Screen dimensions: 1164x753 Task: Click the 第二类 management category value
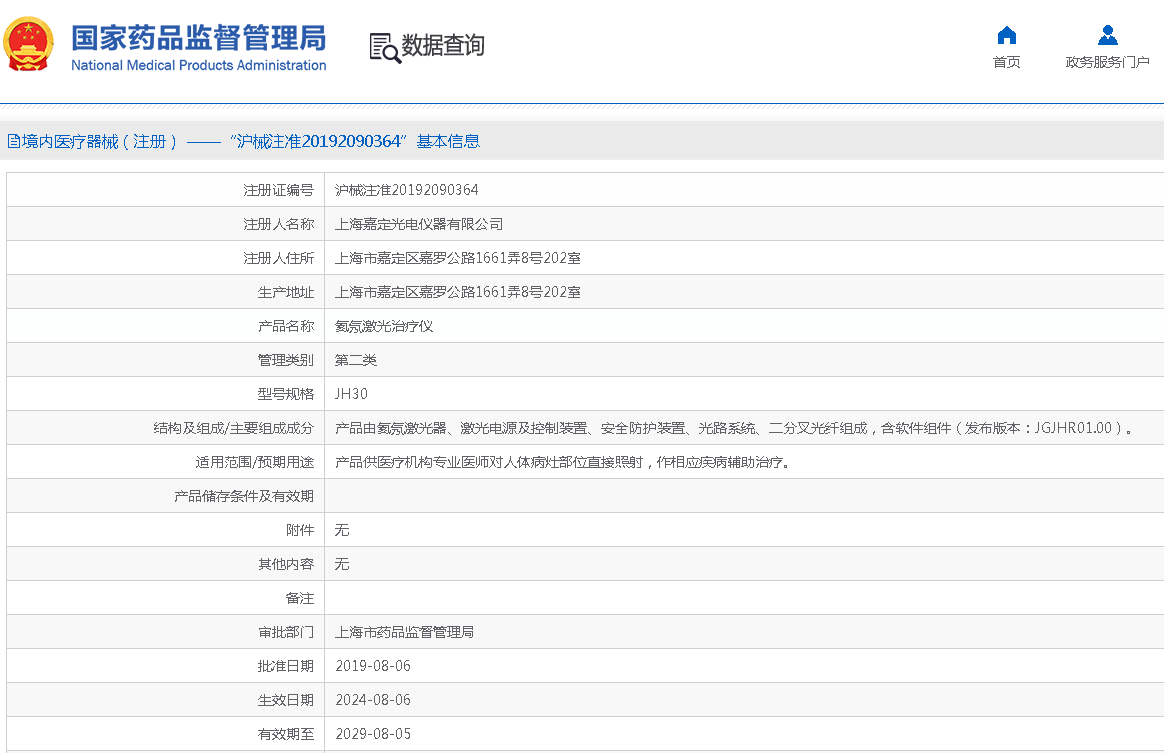355,360
